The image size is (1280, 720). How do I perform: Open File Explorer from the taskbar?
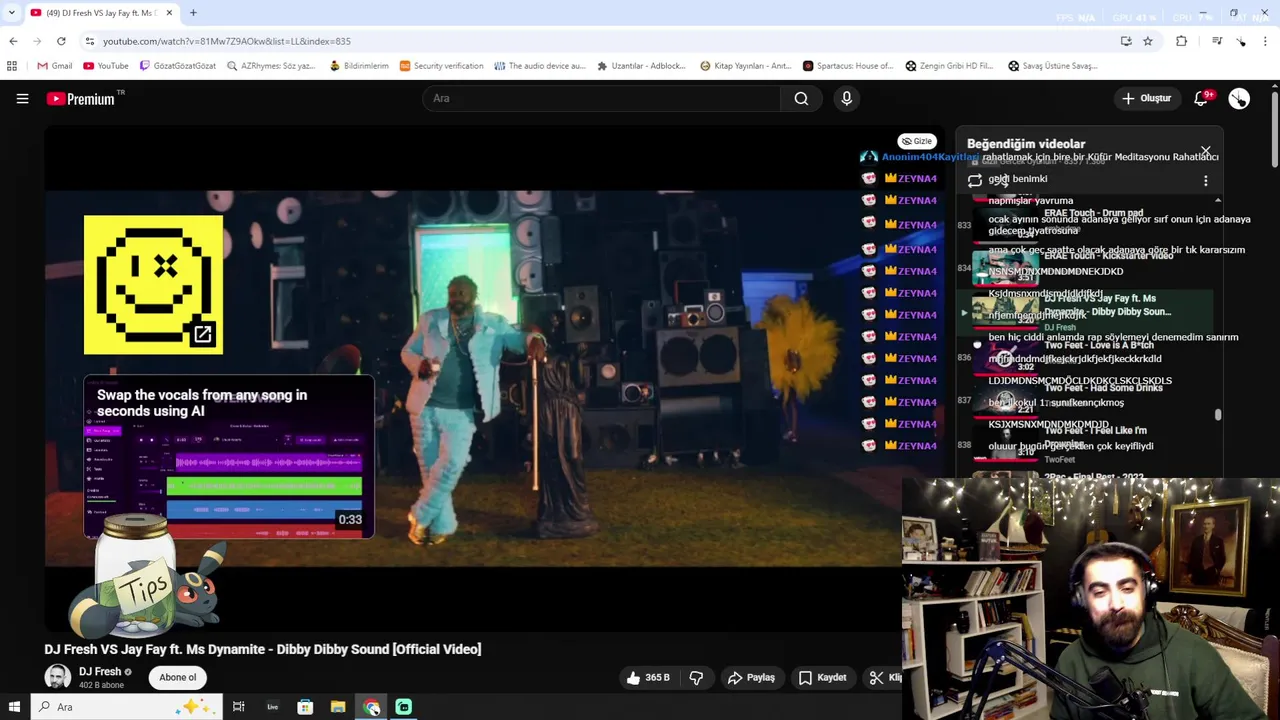click(x=338, y=707)
